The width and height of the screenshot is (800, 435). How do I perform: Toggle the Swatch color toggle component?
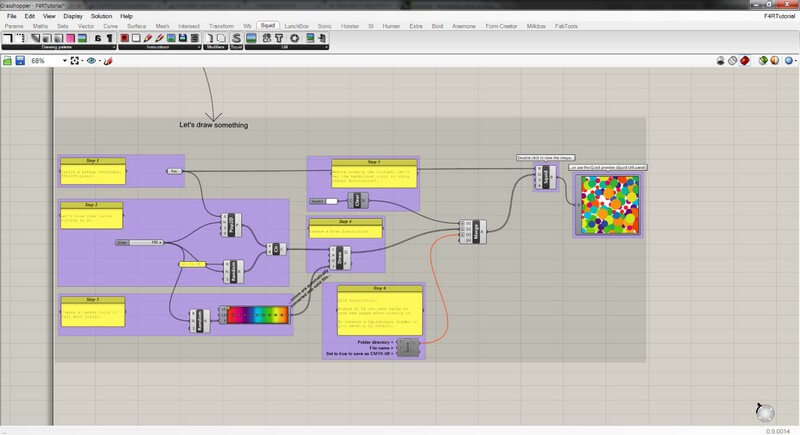331,201
